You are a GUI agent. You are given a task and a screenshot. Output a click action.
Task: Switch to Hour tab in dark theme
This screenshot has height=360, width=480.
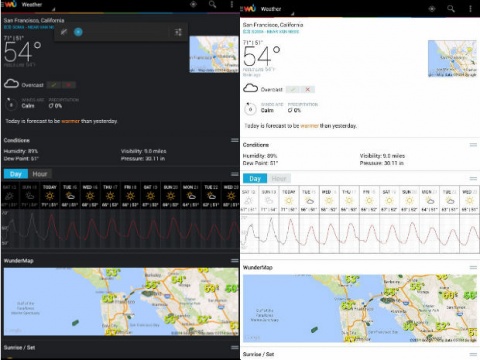pos(40,174)
